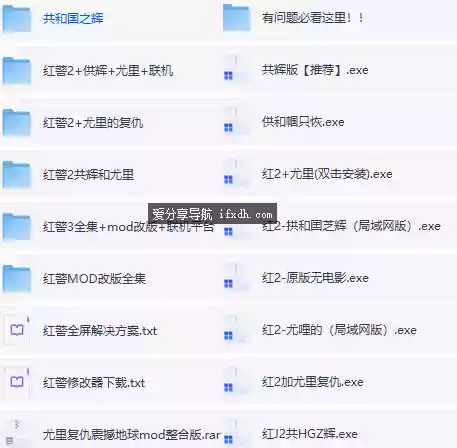Screen dimensions: 457x448
Task: Select the 红警3全集+mod改版+联机平台 label
Action: tap(128, 227)
